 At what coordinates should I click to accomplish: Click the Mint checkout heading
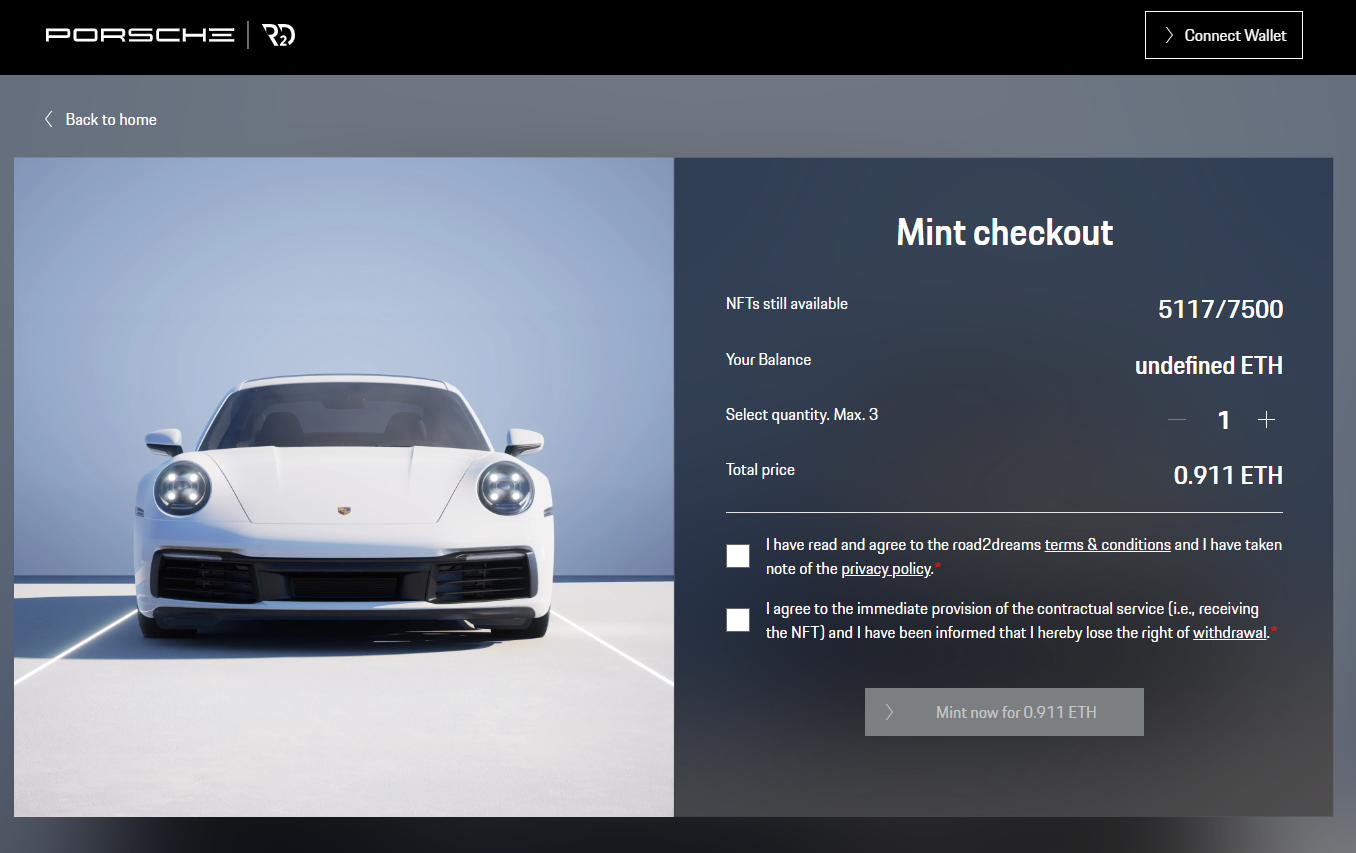[1004, 232]
